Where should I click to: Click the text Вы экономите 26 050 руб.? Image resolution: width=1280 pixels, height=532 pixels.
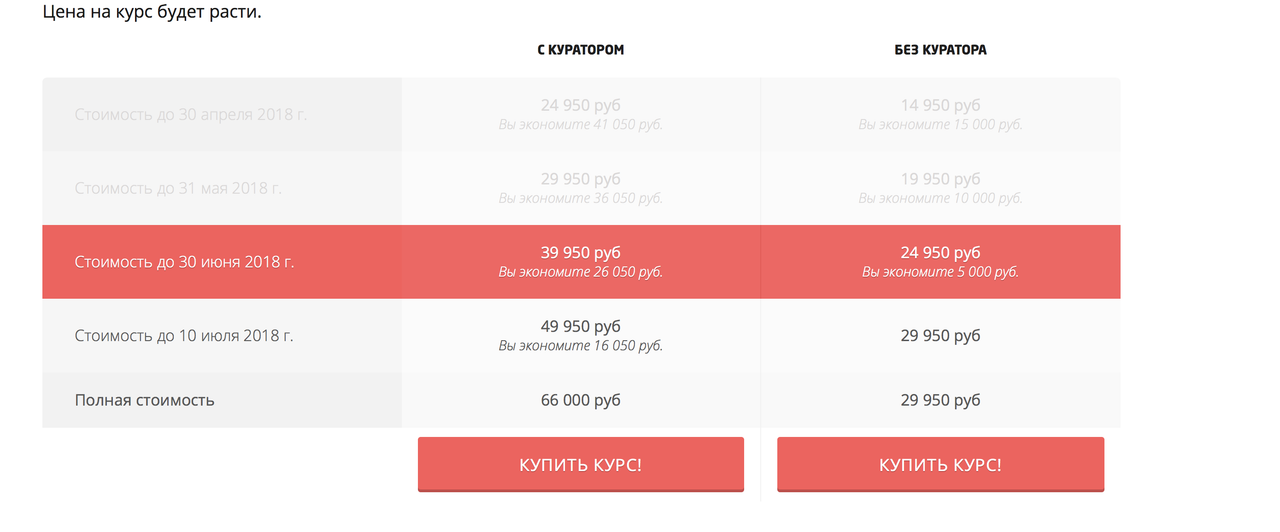click(x=580, y=272)
